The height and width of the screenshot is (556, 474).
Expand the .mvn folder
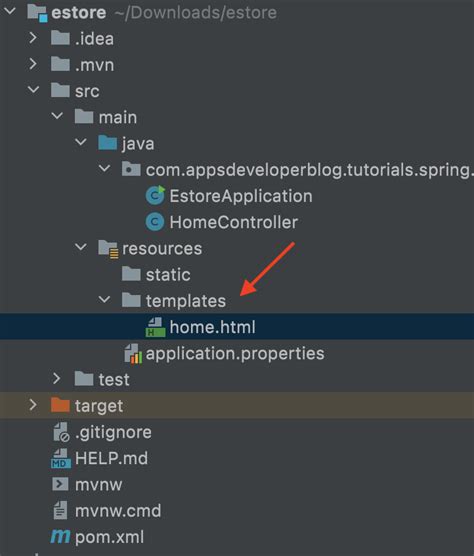33,64
